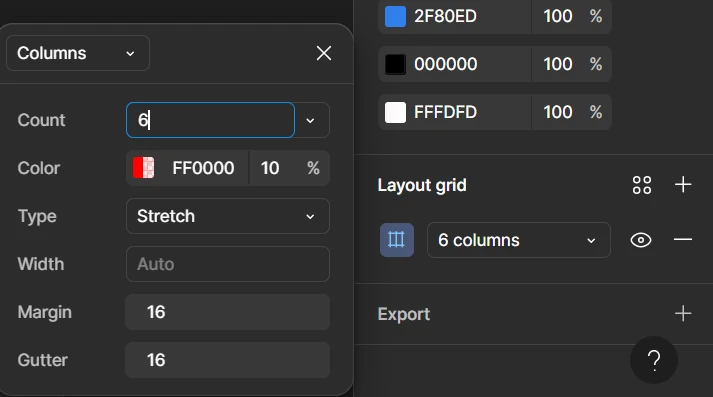This screenshot has height=397, width=713.
Task: Add an export setting
Action: point(683,313)
